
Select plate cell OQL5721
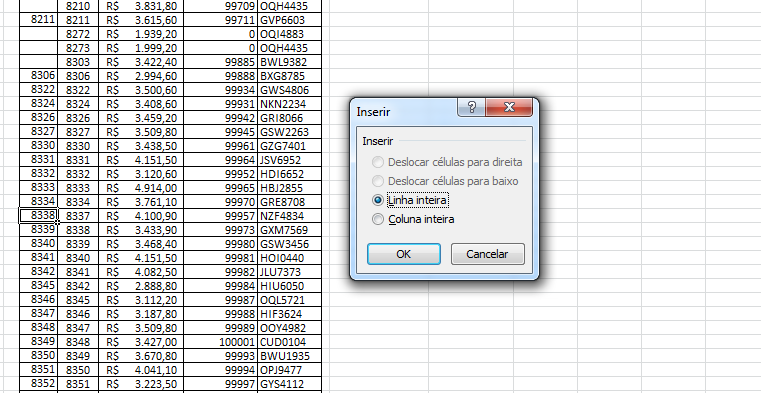click(289, 300)
